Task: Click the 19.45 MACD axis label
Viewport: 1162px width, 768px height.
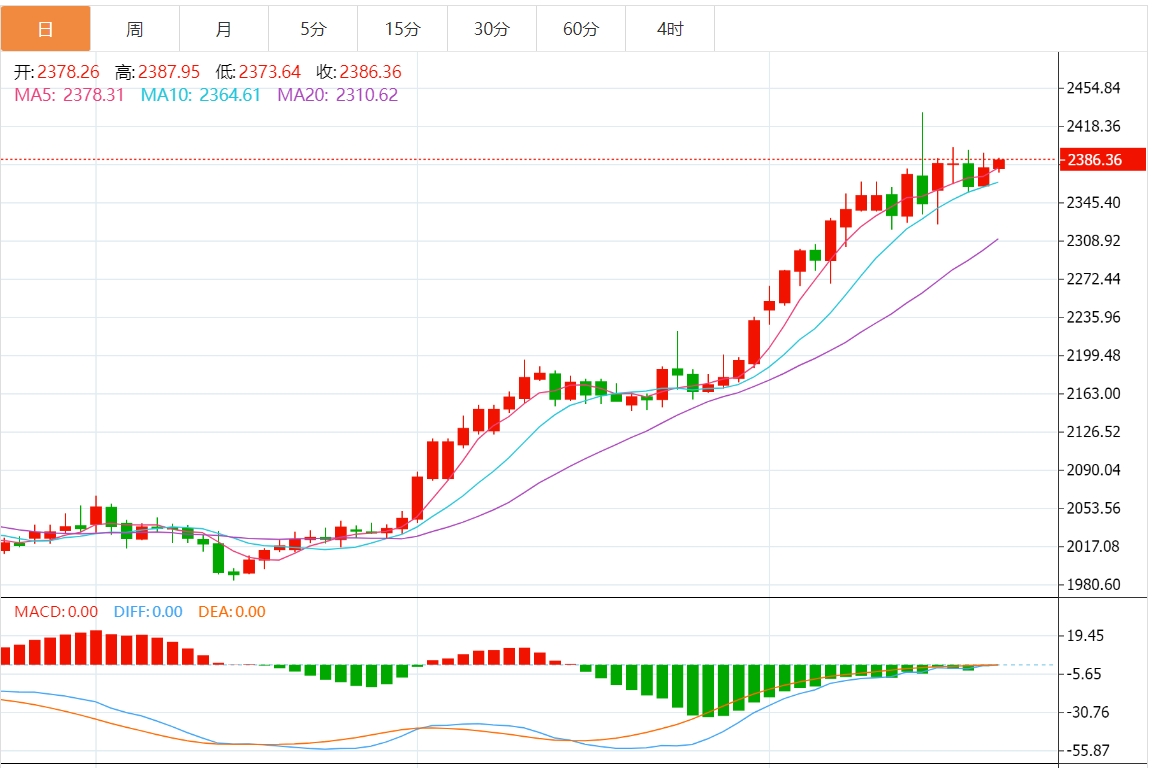Action: click(x=1085, y=636)
